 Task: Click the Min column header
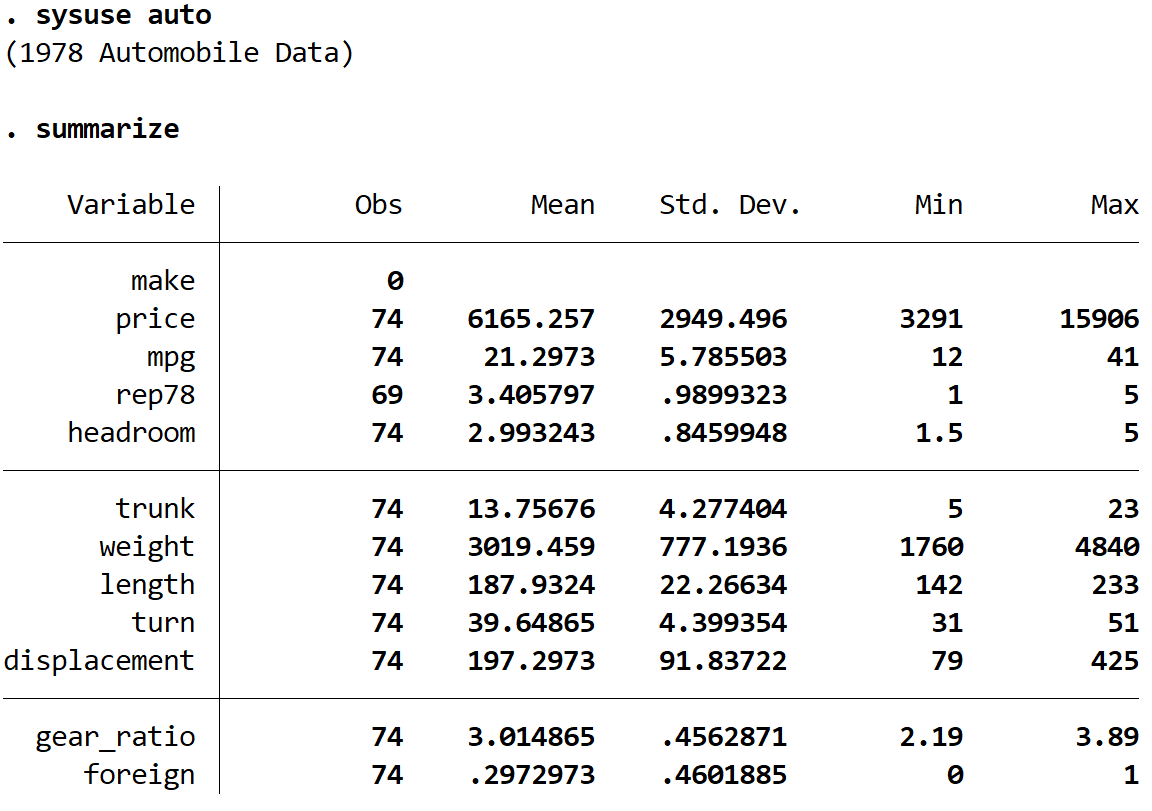939,204
